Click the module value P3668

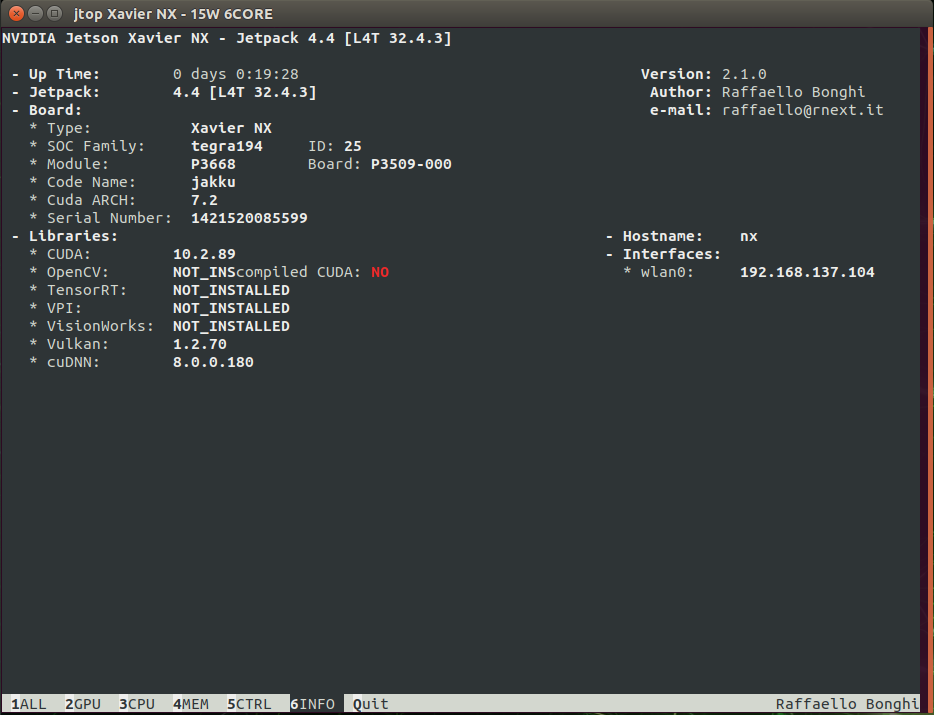click(x=213, y=164)
